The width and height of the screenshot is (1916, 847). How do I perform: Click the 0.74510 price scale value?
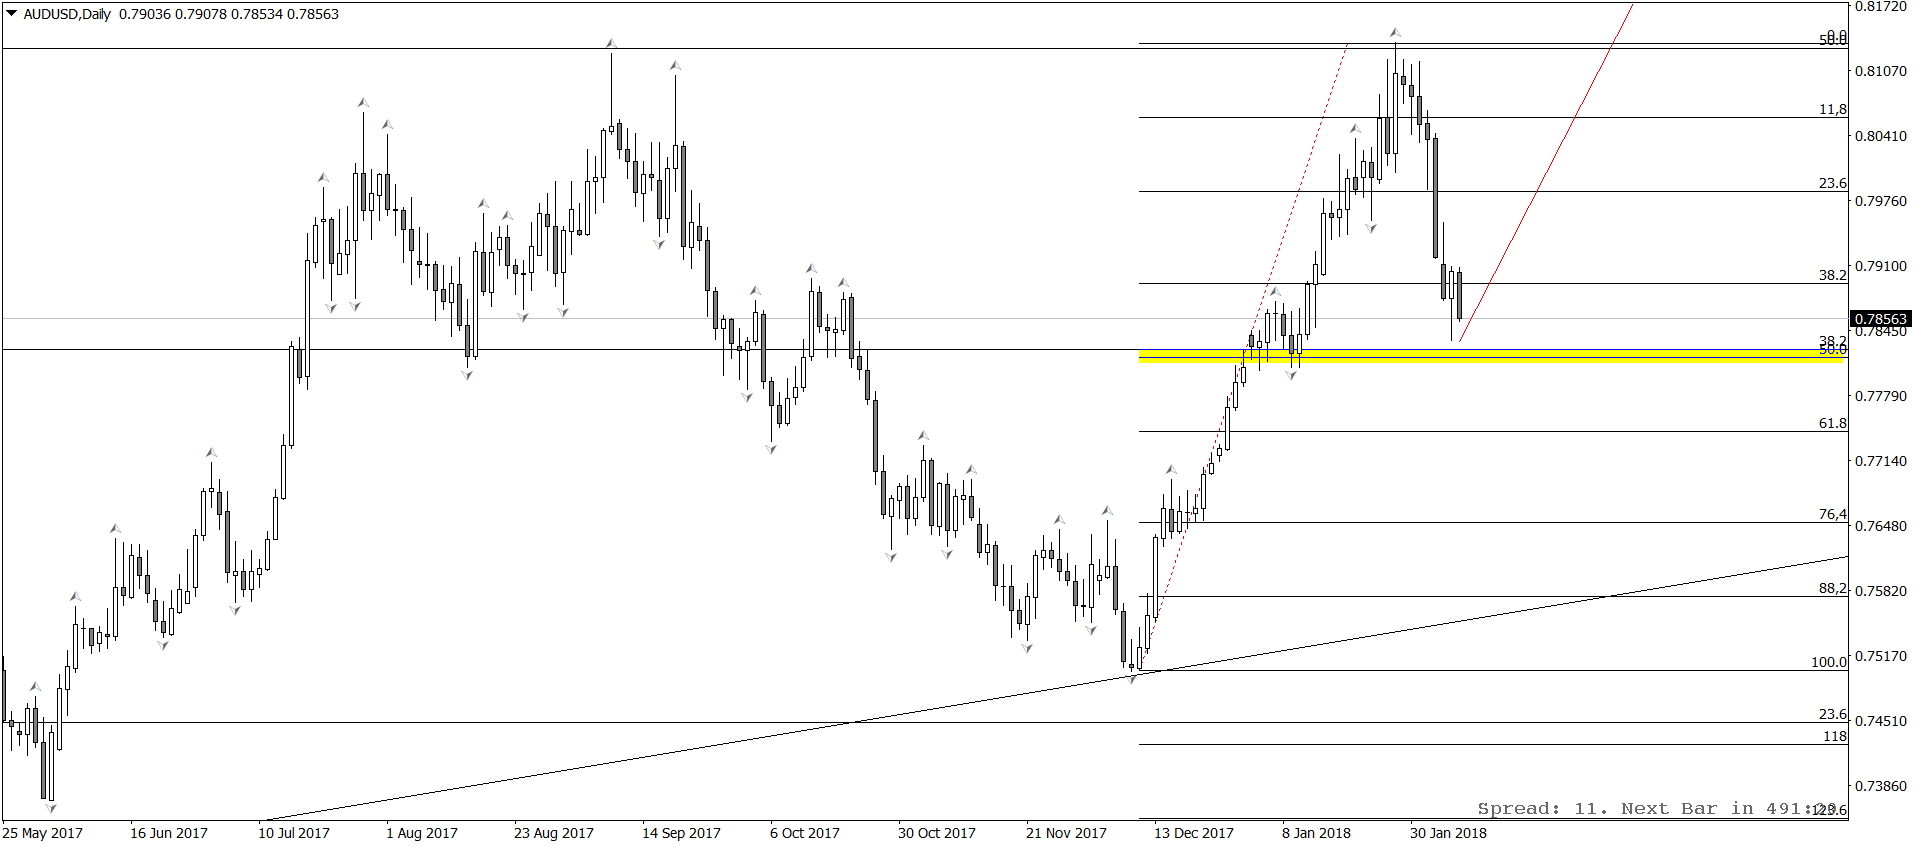click(1881, 721)
